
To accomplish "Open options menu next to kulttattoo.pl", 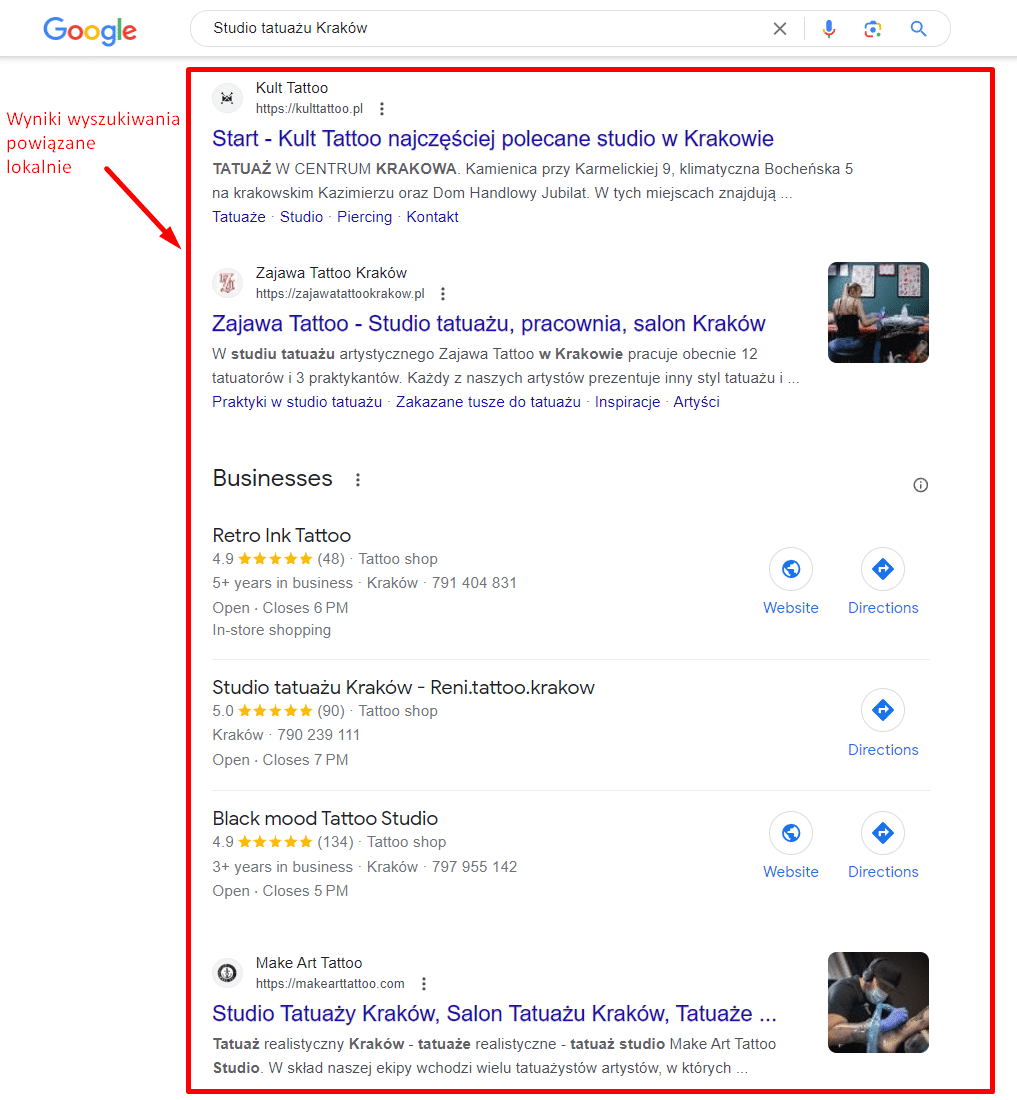I will click(x=382, y=109).
